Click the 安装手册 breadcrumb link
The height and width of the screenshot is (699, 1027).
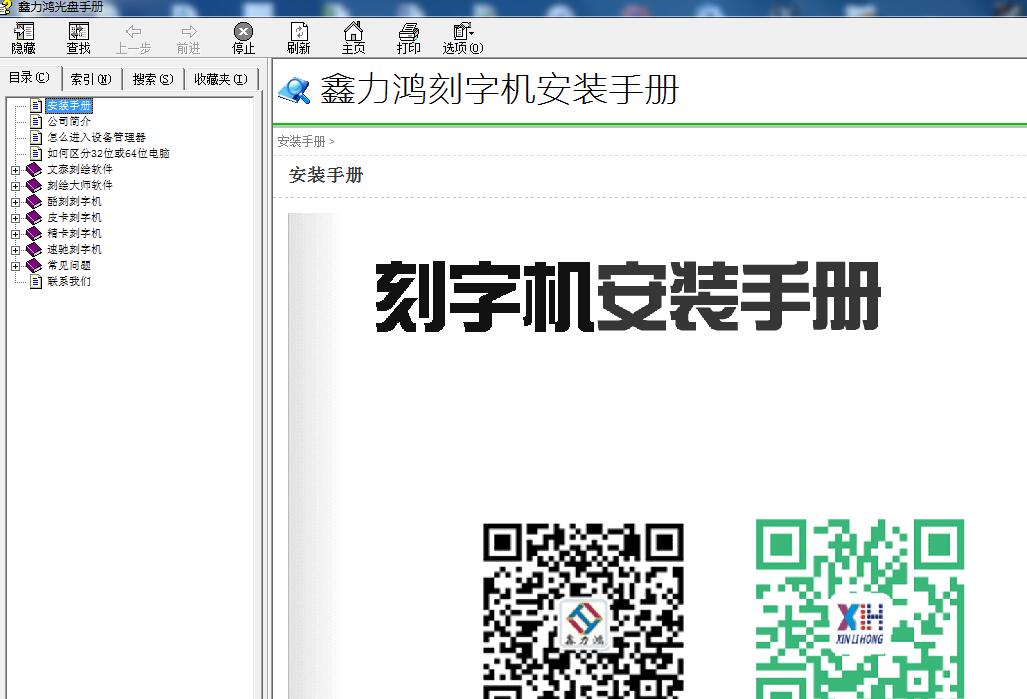(301, 141)
